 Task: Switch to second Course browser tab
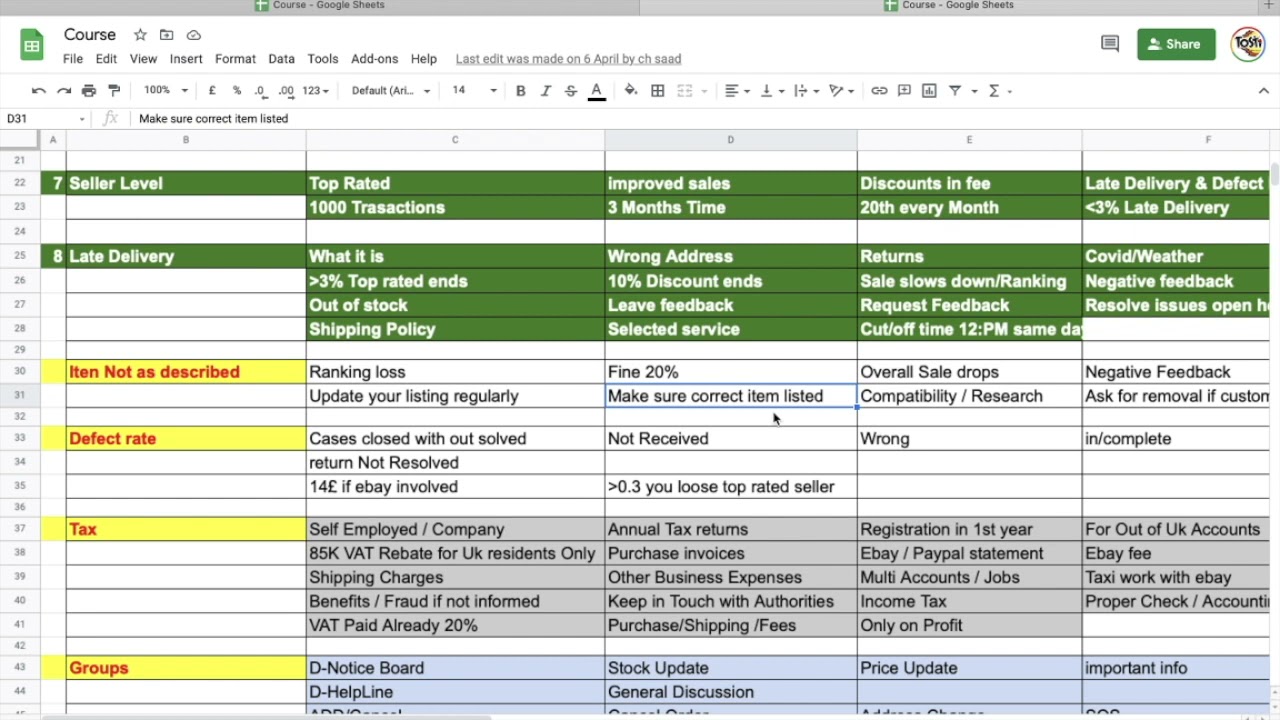click(x=949, y=6)
